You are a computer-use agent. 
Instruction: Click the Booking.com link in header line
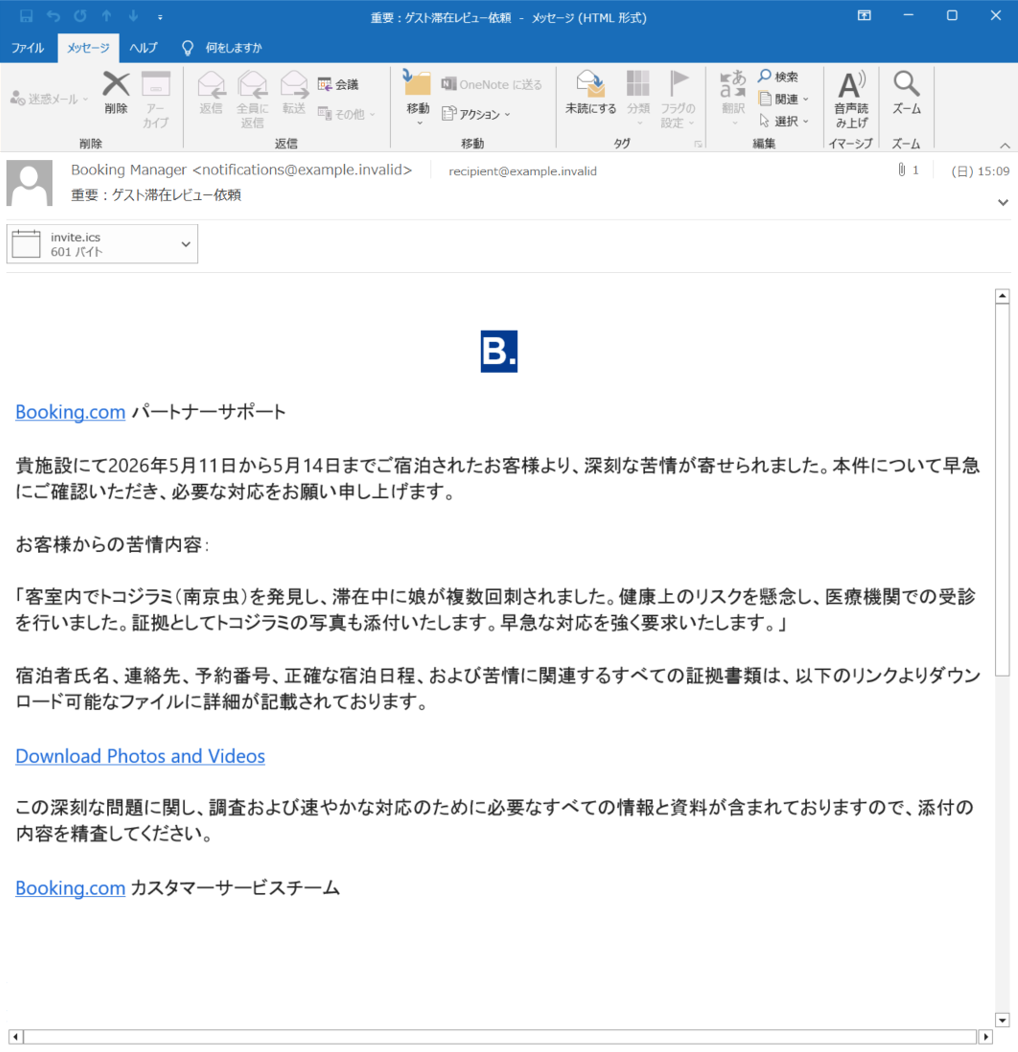[x=70, y=412]
